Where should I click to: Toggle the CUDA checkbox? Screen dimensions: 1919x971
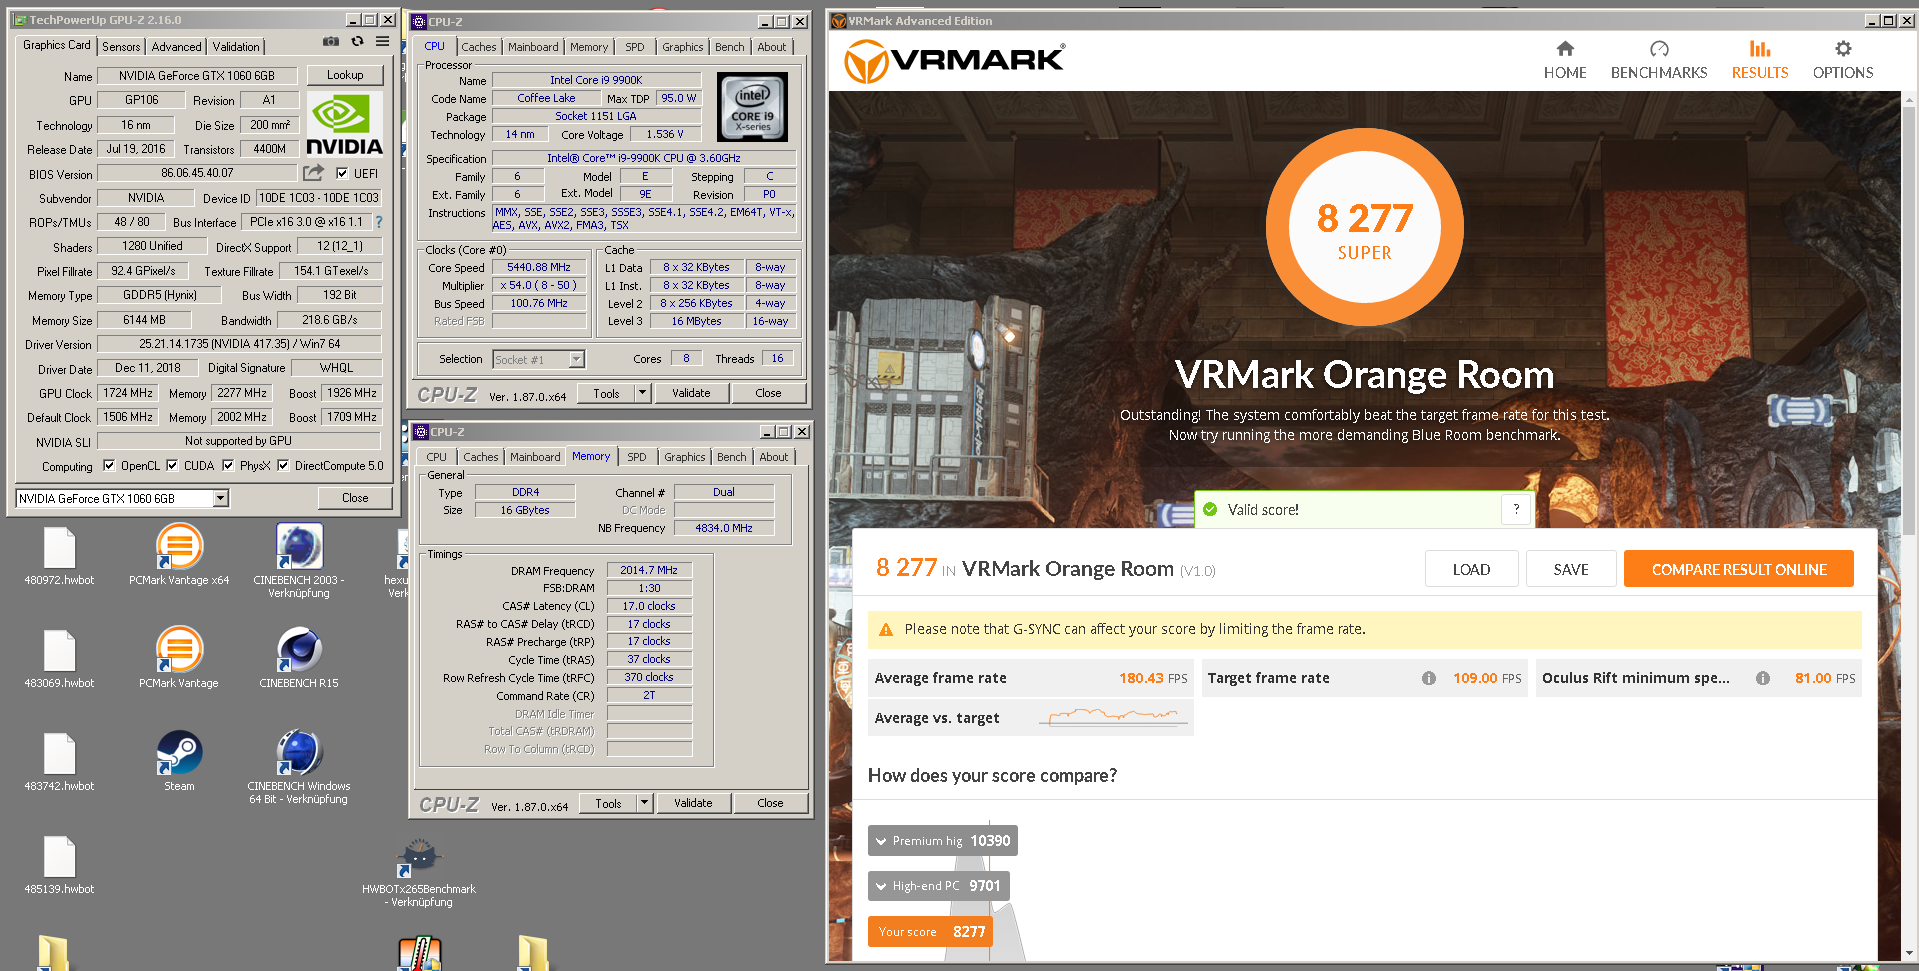click(172, 465)
